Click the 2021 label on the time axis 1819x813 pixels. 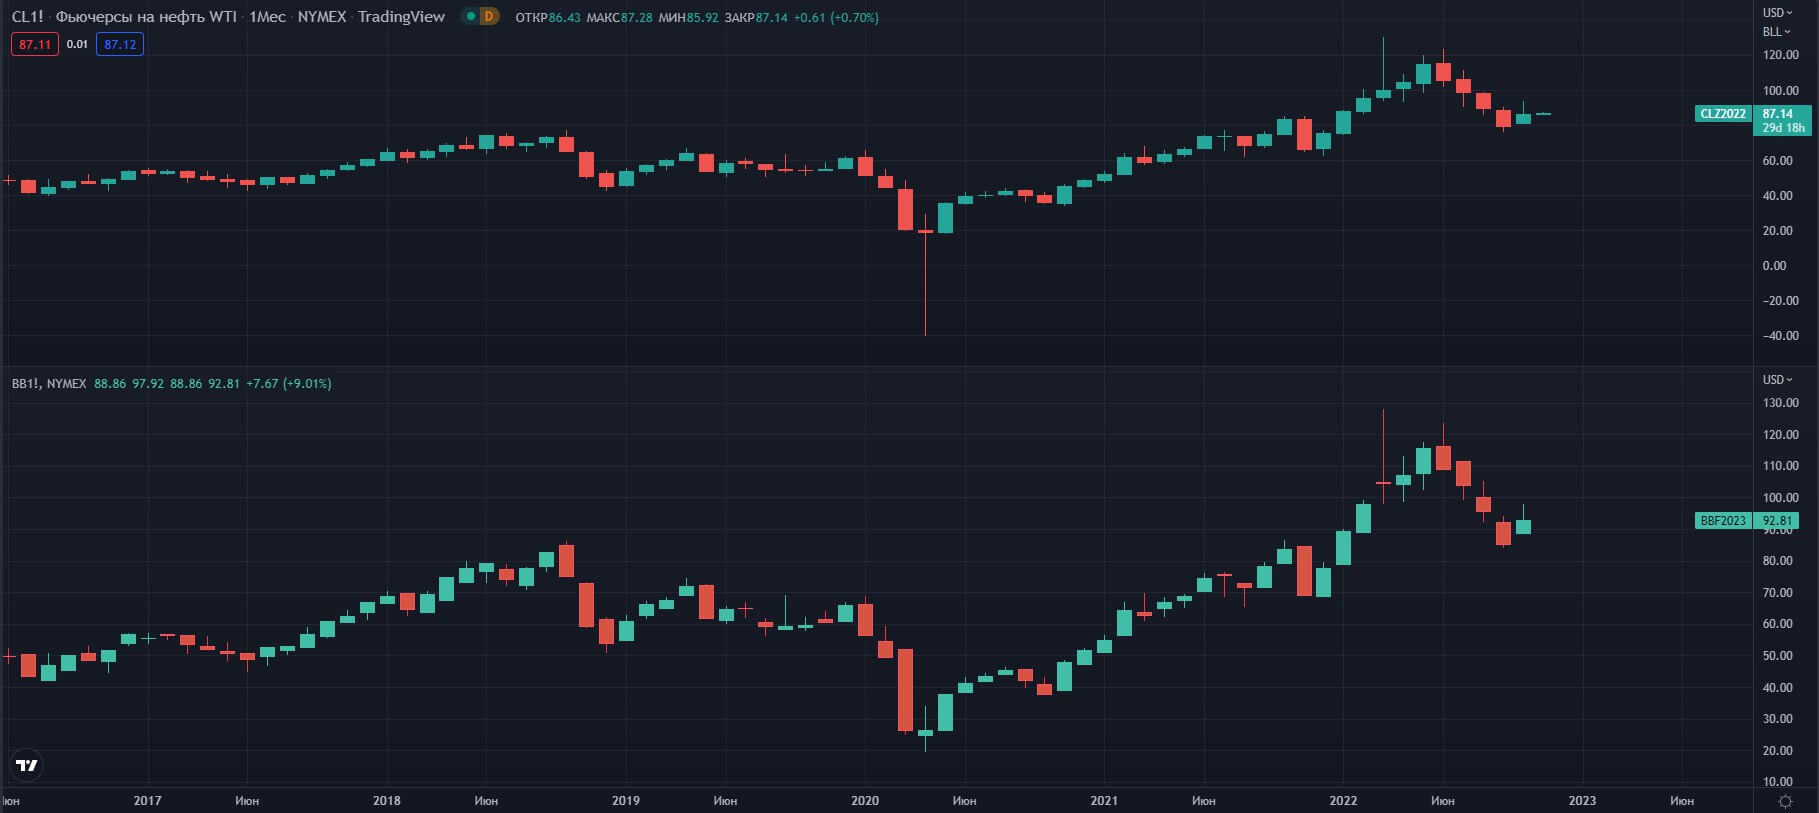click(x=1104, y=800)
